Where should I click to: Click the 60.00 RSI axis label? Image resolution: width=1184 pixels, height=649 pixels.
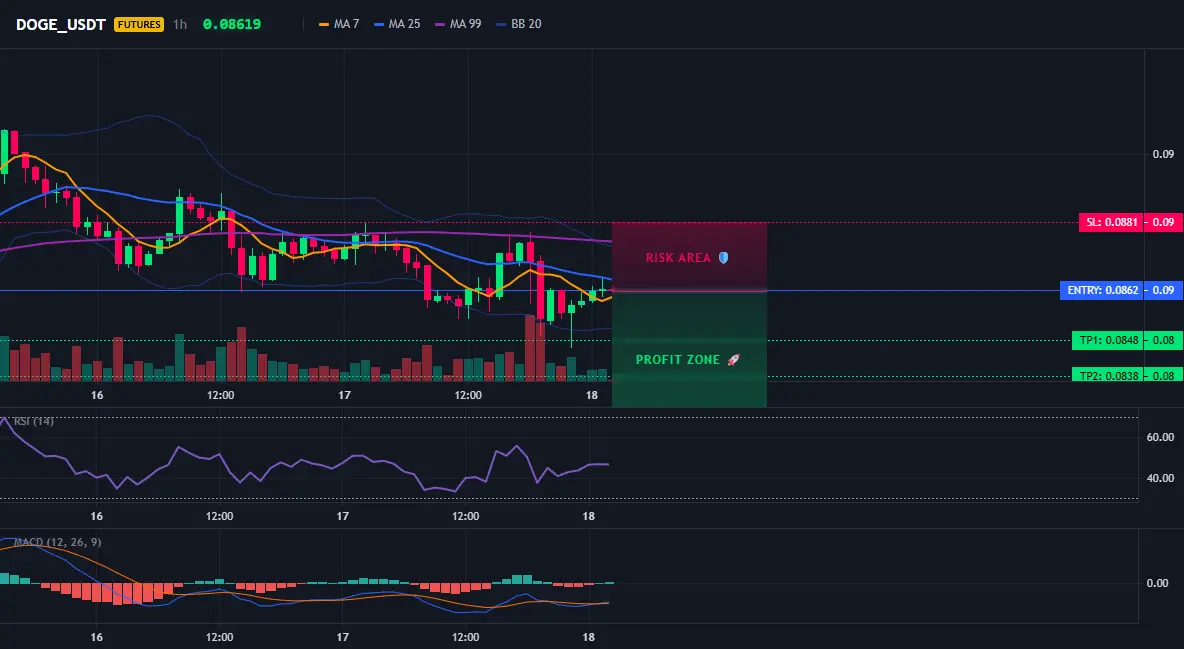(x=1161, y=437)
